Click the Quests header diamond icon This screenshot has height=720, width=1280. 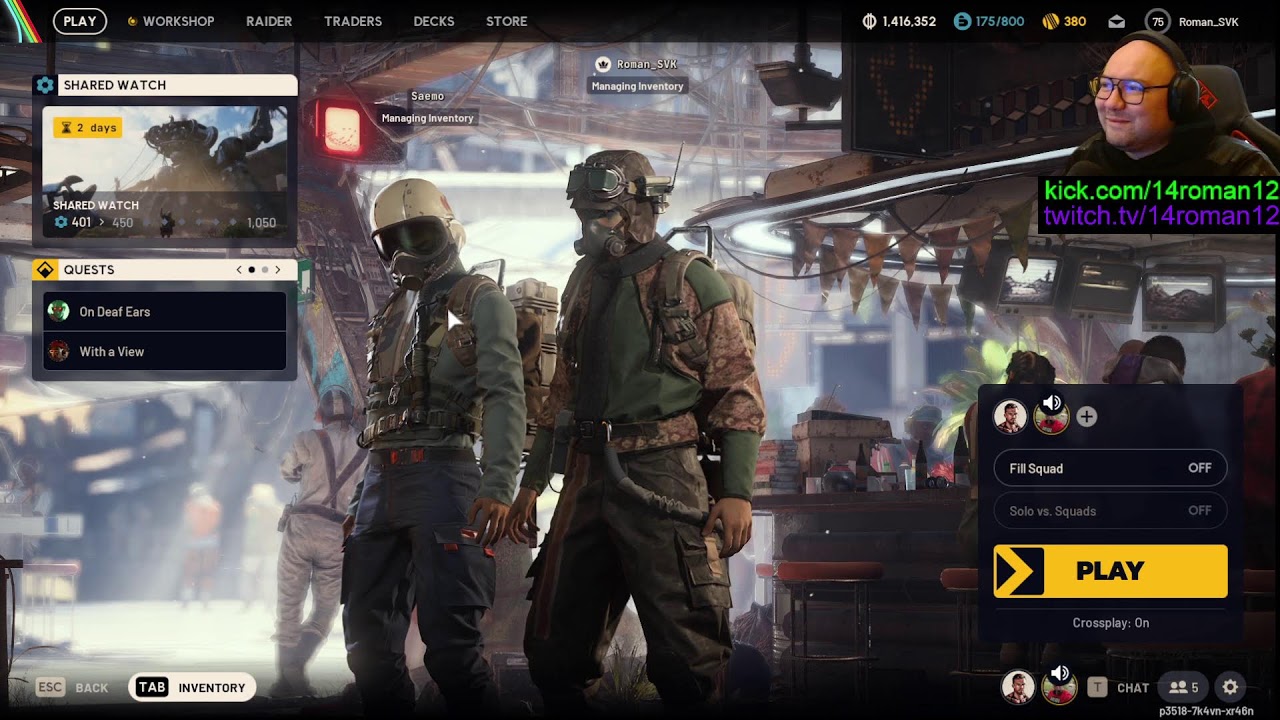45,270
